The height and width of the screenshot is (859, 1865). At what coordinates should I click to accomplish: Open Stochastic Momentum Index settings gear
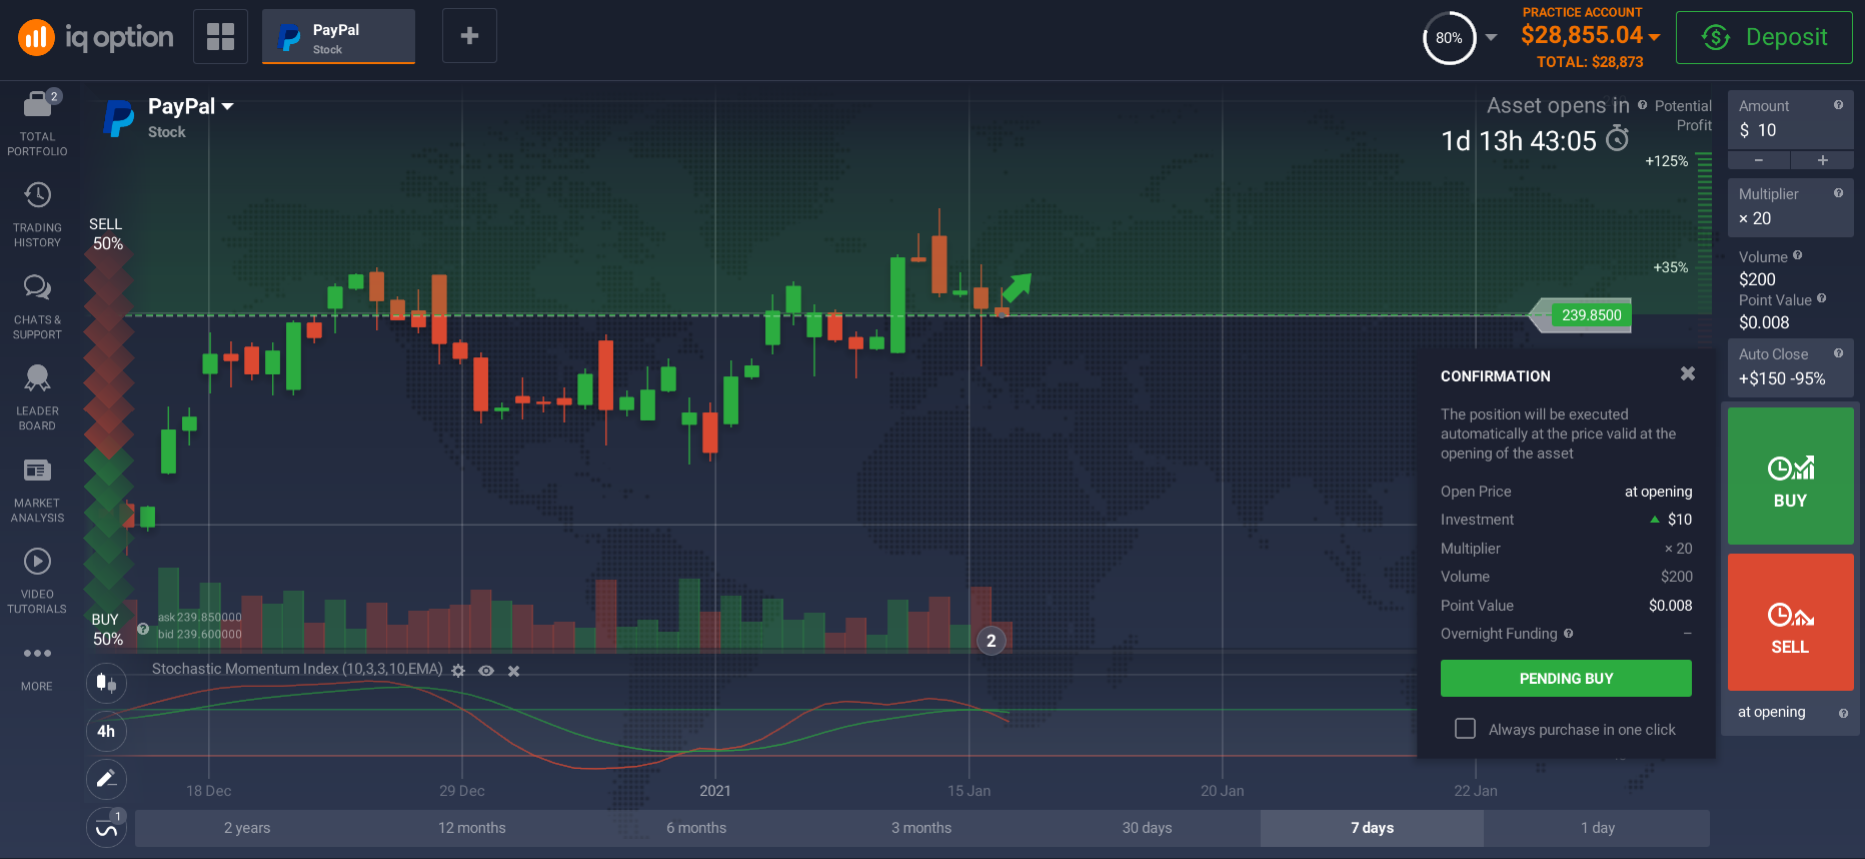point(458,671)
